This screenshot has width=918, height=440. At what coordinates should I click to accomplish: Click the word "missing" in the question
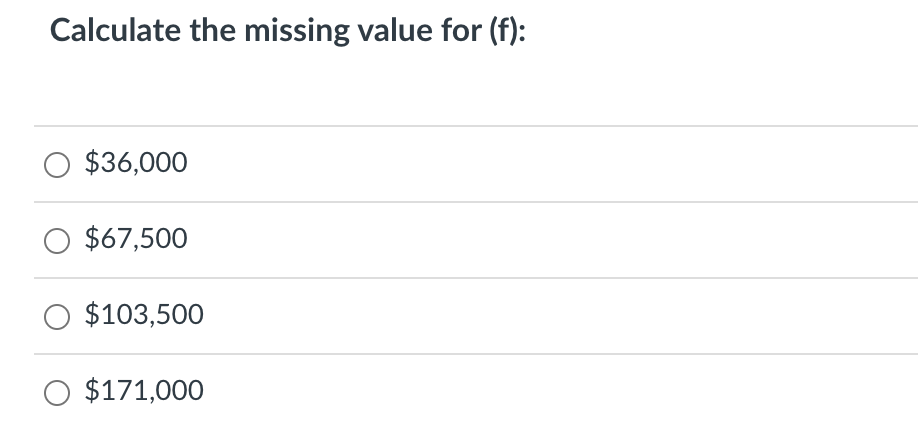click(297, 32)
